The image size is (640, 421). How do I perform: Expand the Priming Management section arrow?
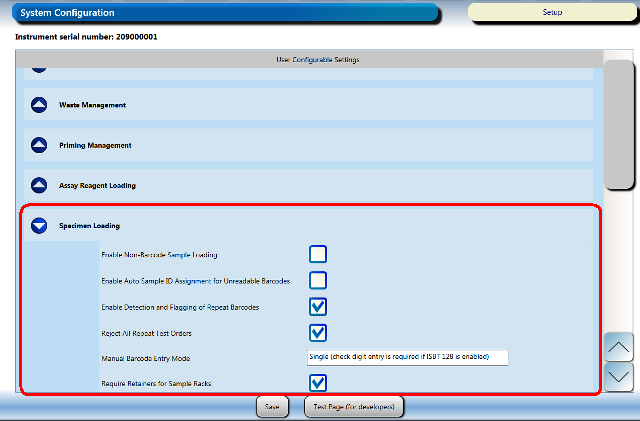[x=39, y=145]
